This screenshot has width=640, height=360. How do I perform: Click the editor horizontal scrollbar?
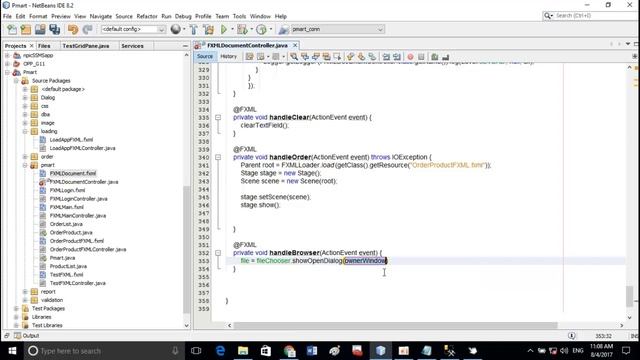point(395,325)
